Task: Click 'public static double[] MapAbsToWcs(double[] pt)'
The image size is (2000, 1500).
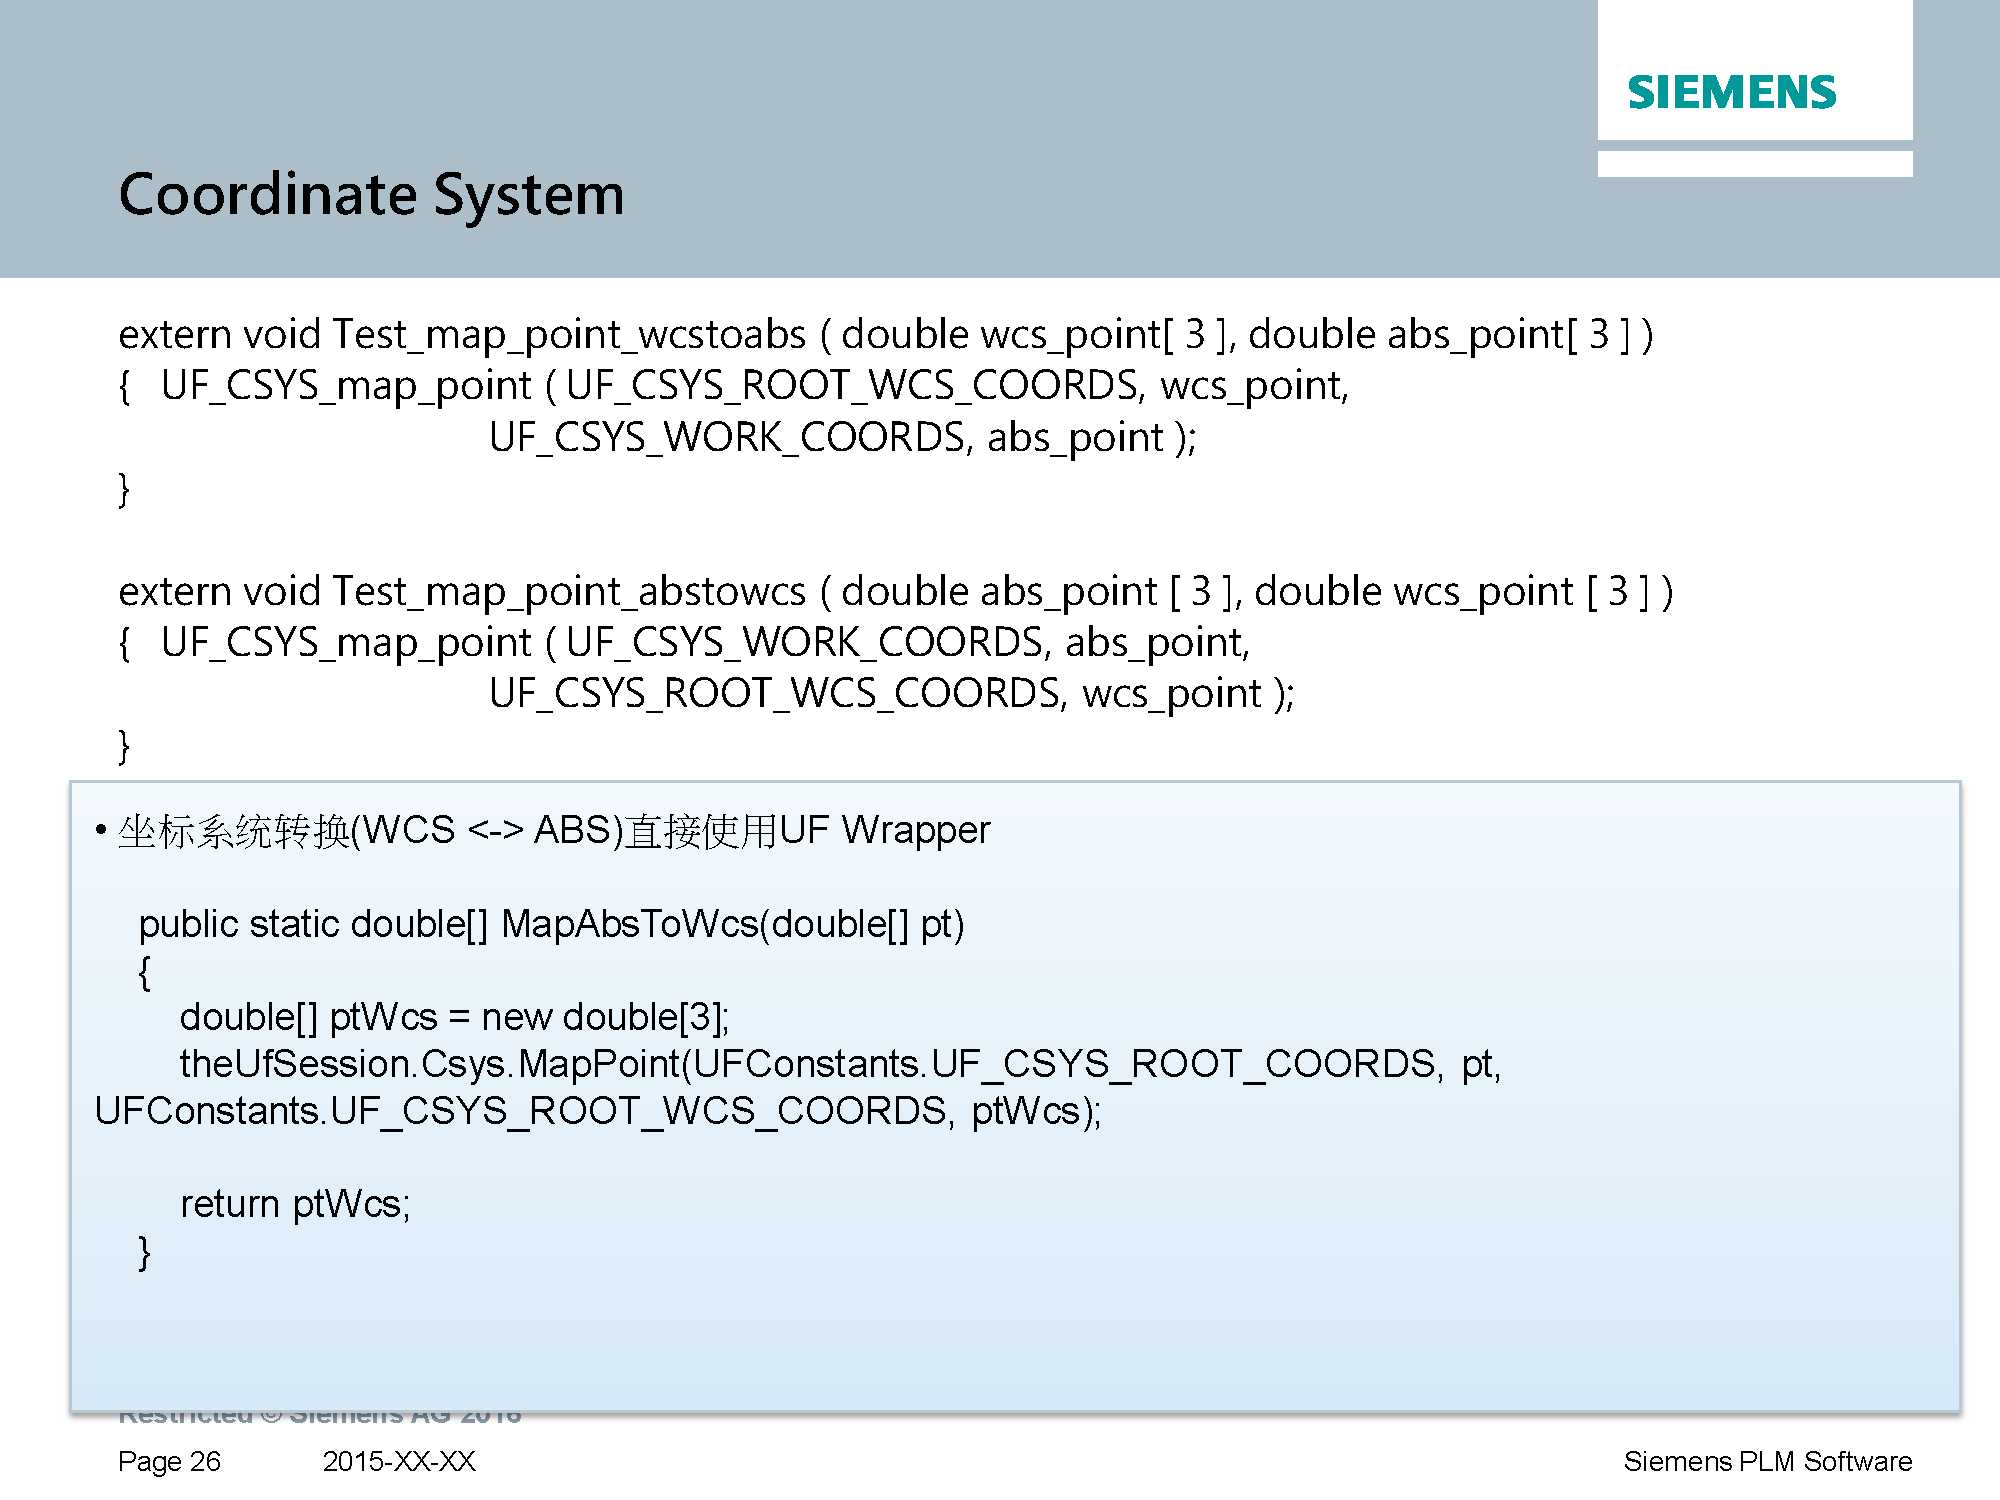Action: 551,924
